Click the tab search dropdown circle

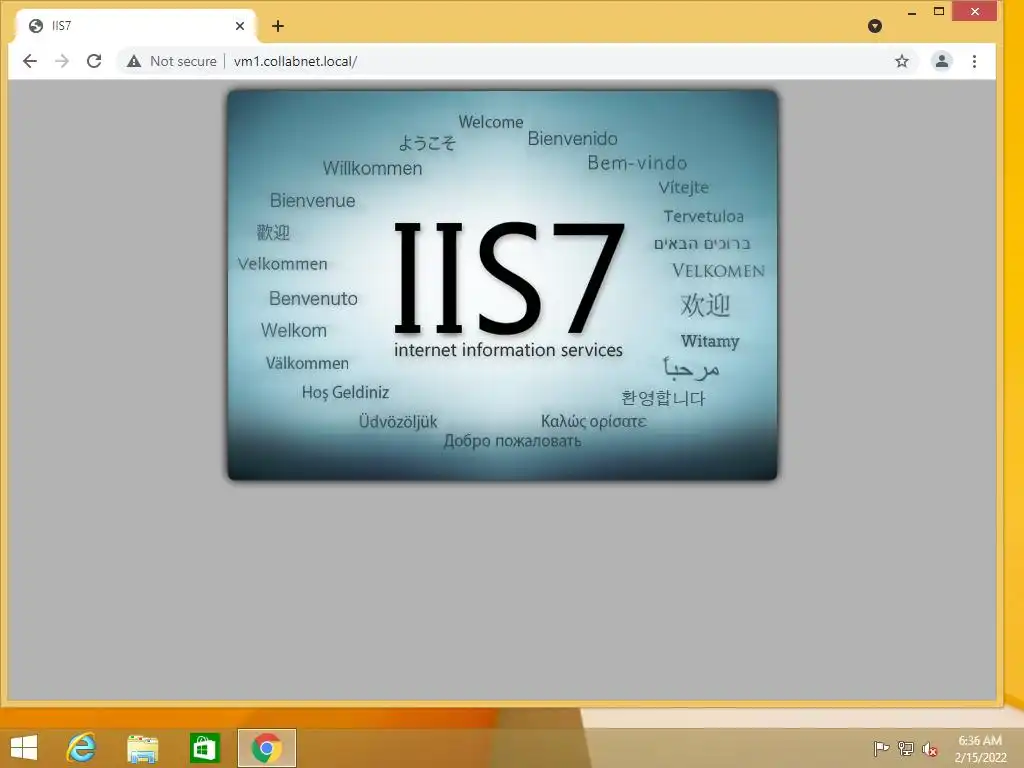pos(875,26)
